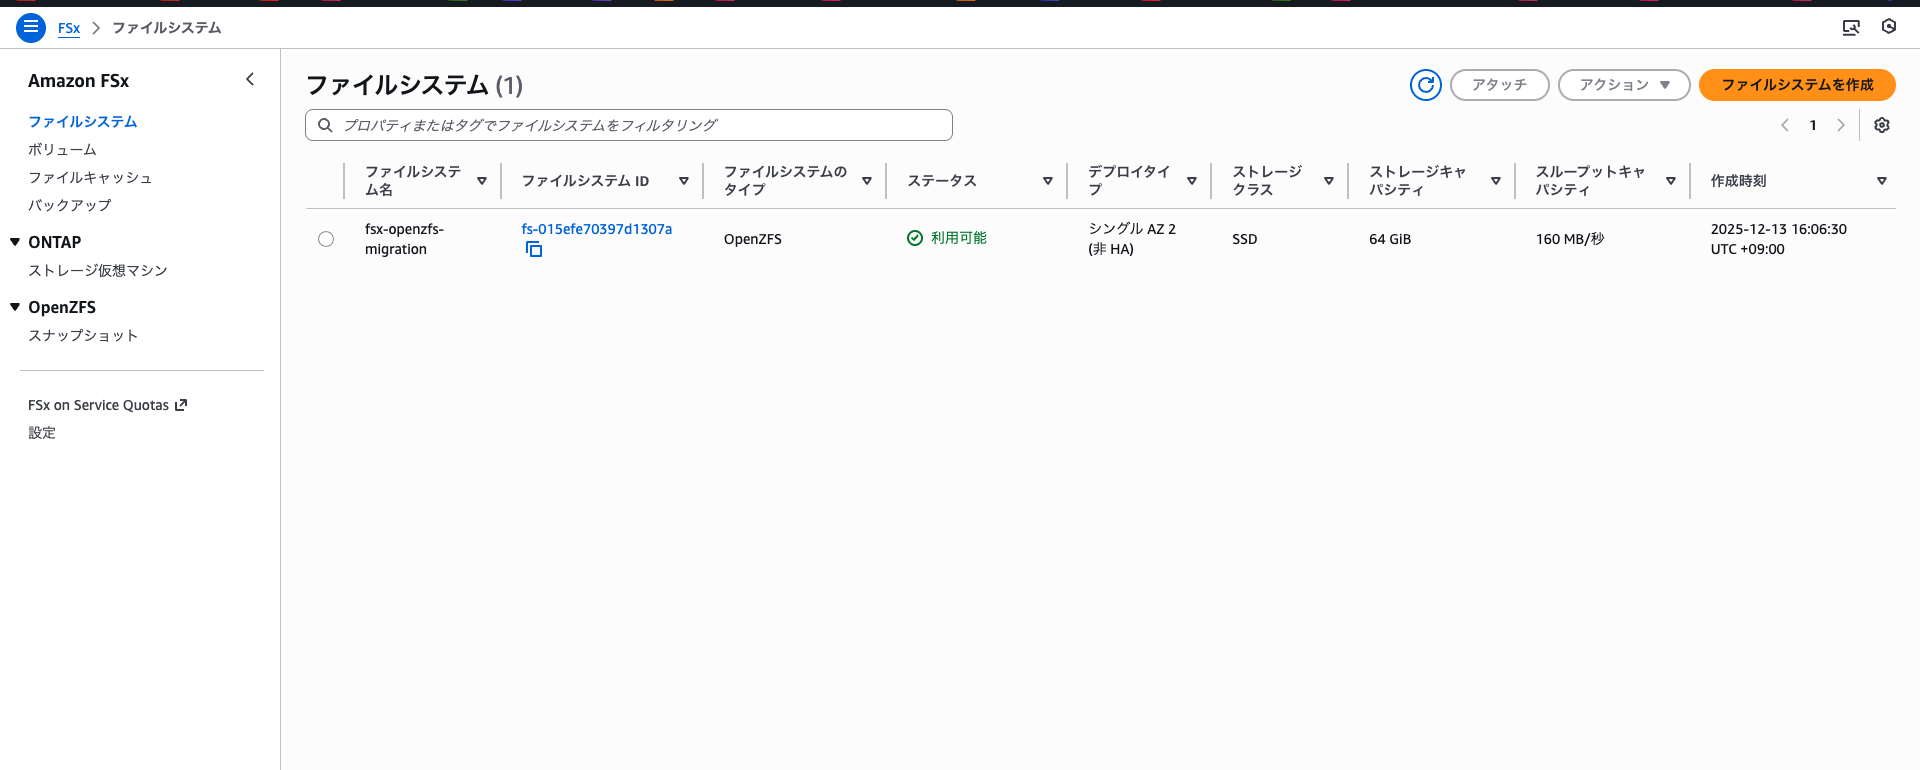Image resolution: width=1920 pixels, height=770 pixels.
Task: Sort by file system type column
Action: click(867, 181)
